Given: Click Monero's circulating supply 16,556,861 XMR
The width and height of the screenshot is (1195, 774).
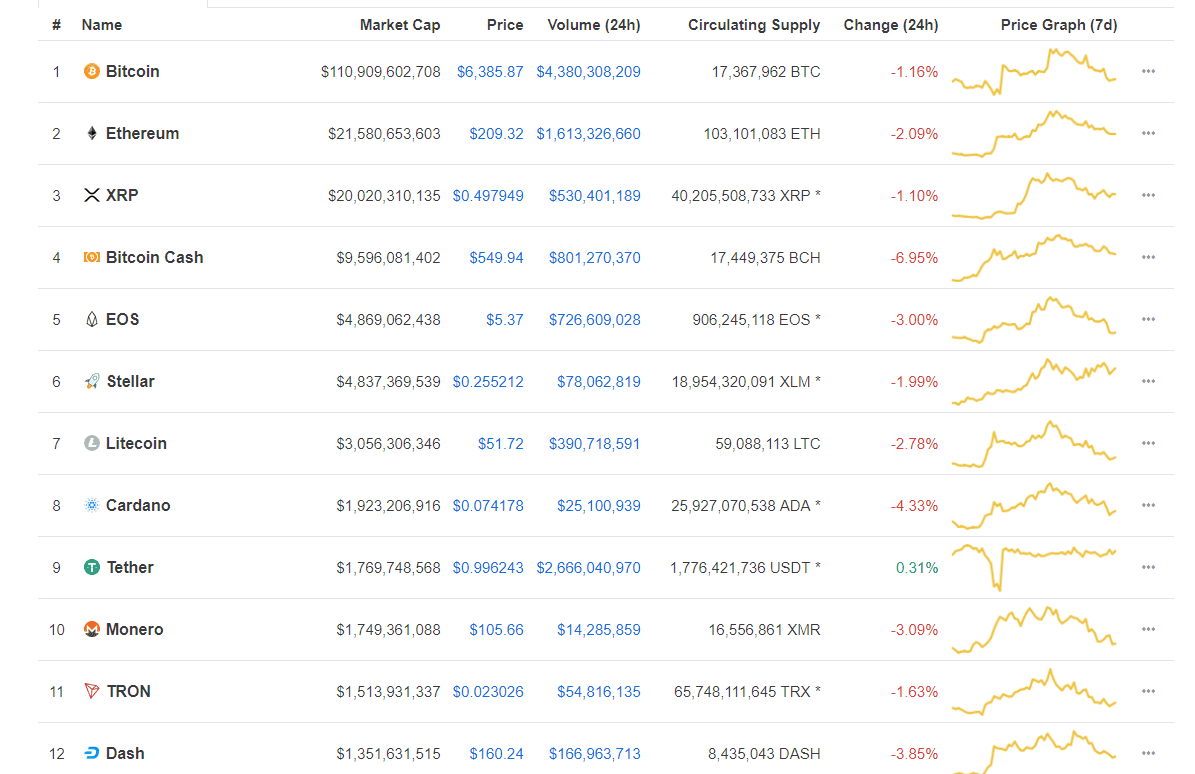Looking at the screenshot, I should pyautogui.click(x=764, y=630).
